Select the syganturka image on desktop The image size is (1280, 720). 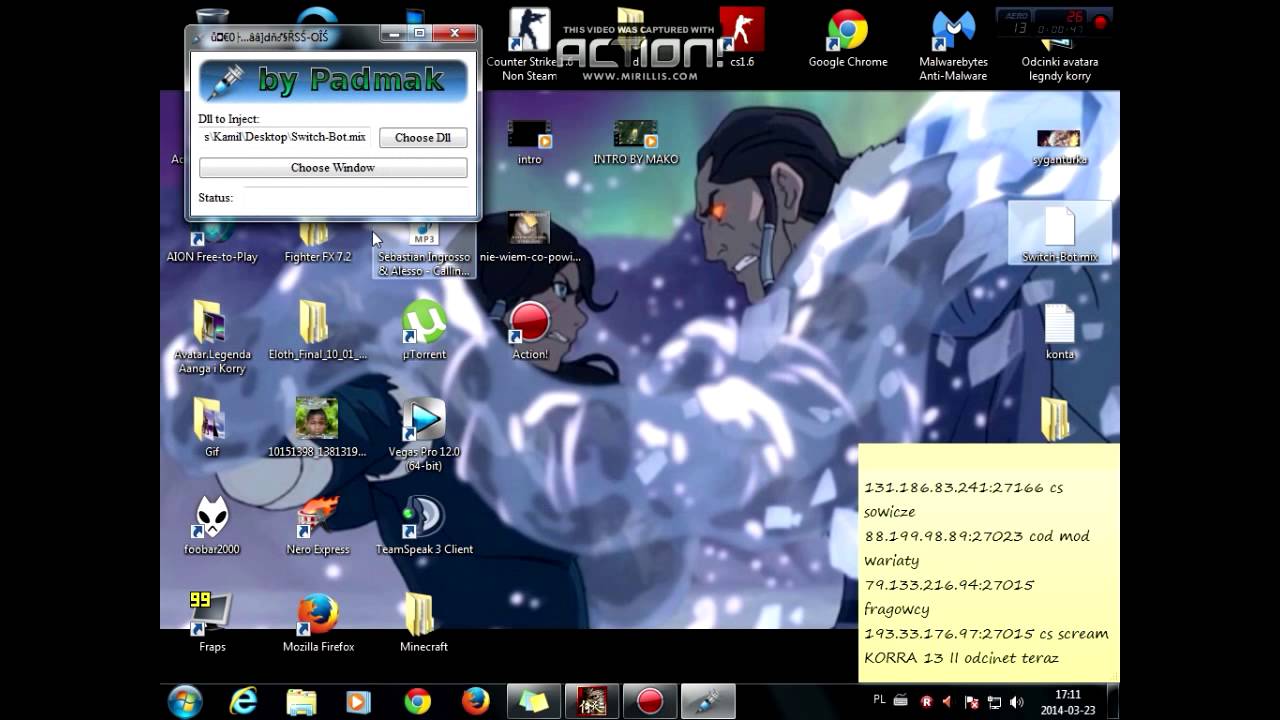1059,145
